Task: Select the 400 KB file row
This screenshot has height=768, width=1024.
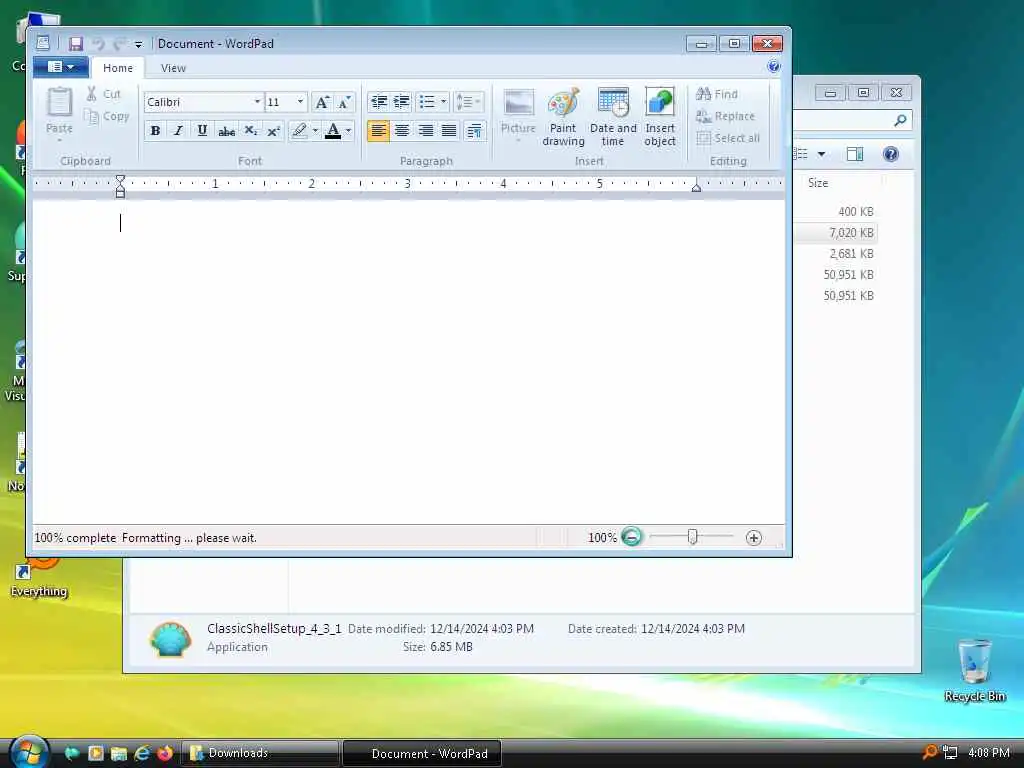Action: pos(836,212)
